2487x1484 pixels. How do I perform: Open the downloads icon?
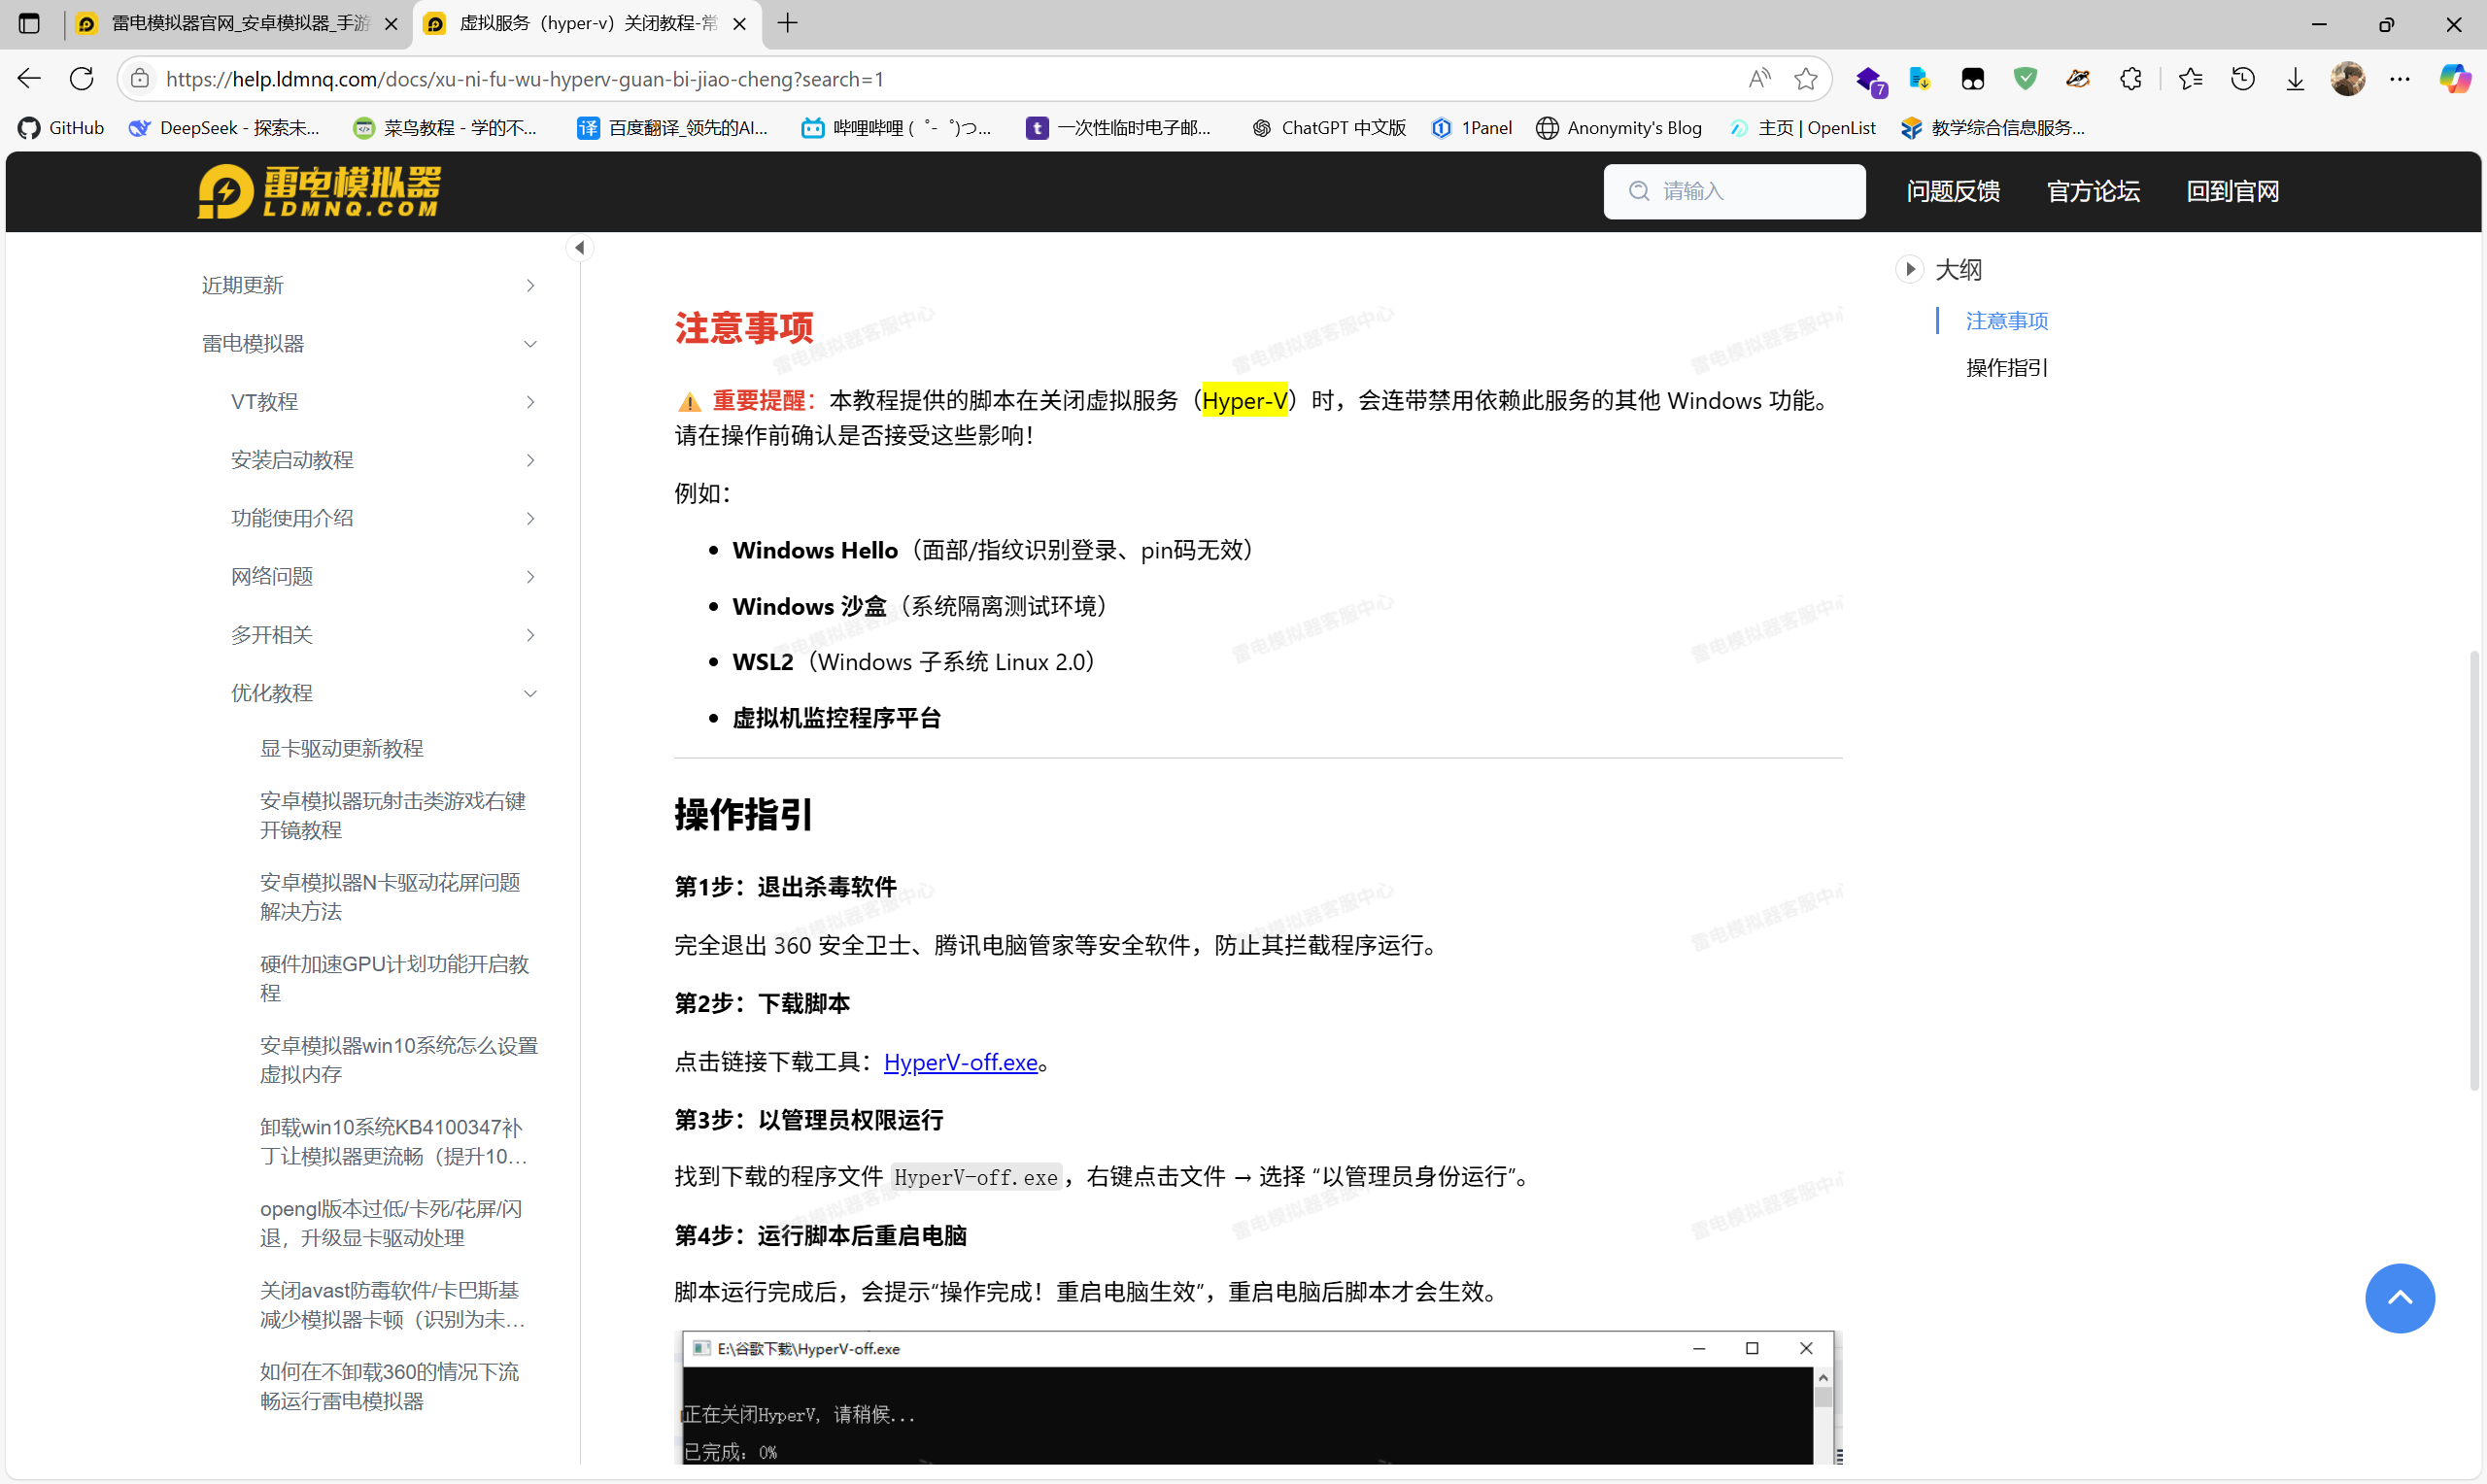(2295, 79)
